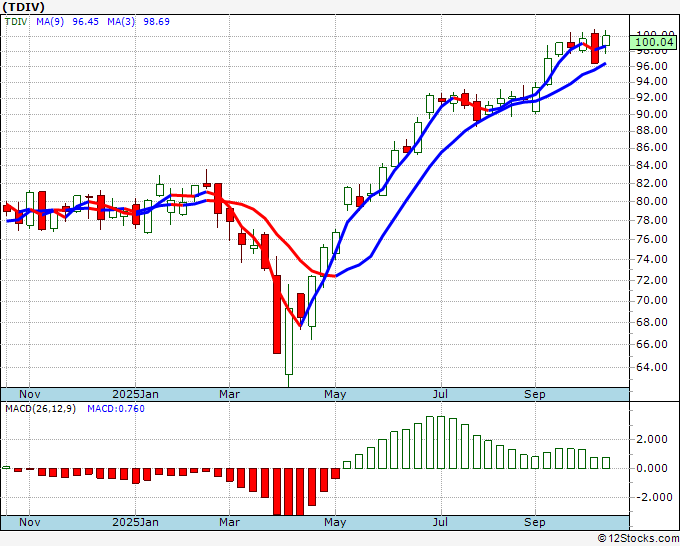Image resolution: width=680 pixels, height=546 pixels.
Task: Click the 82.00 price axis label
Action: 652,183
